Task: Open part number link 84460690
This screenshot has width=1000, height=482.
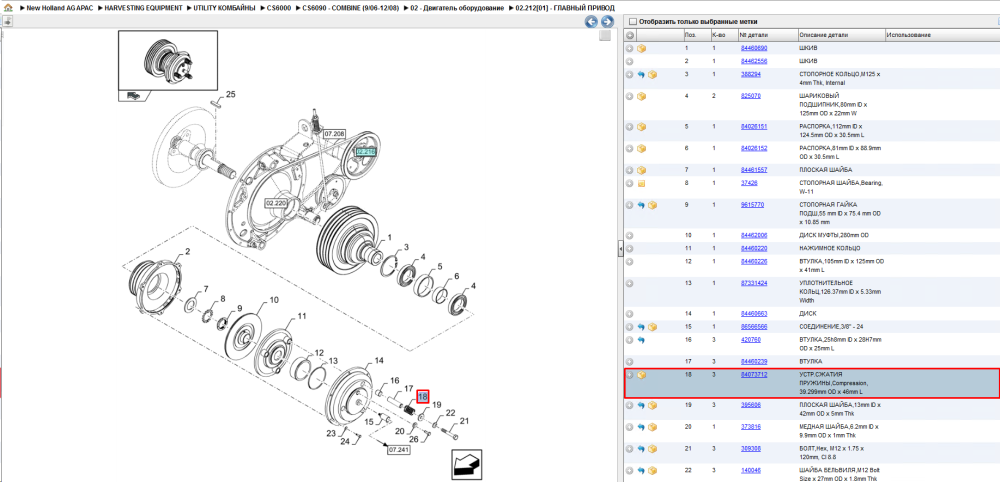Action: (754, 48)
